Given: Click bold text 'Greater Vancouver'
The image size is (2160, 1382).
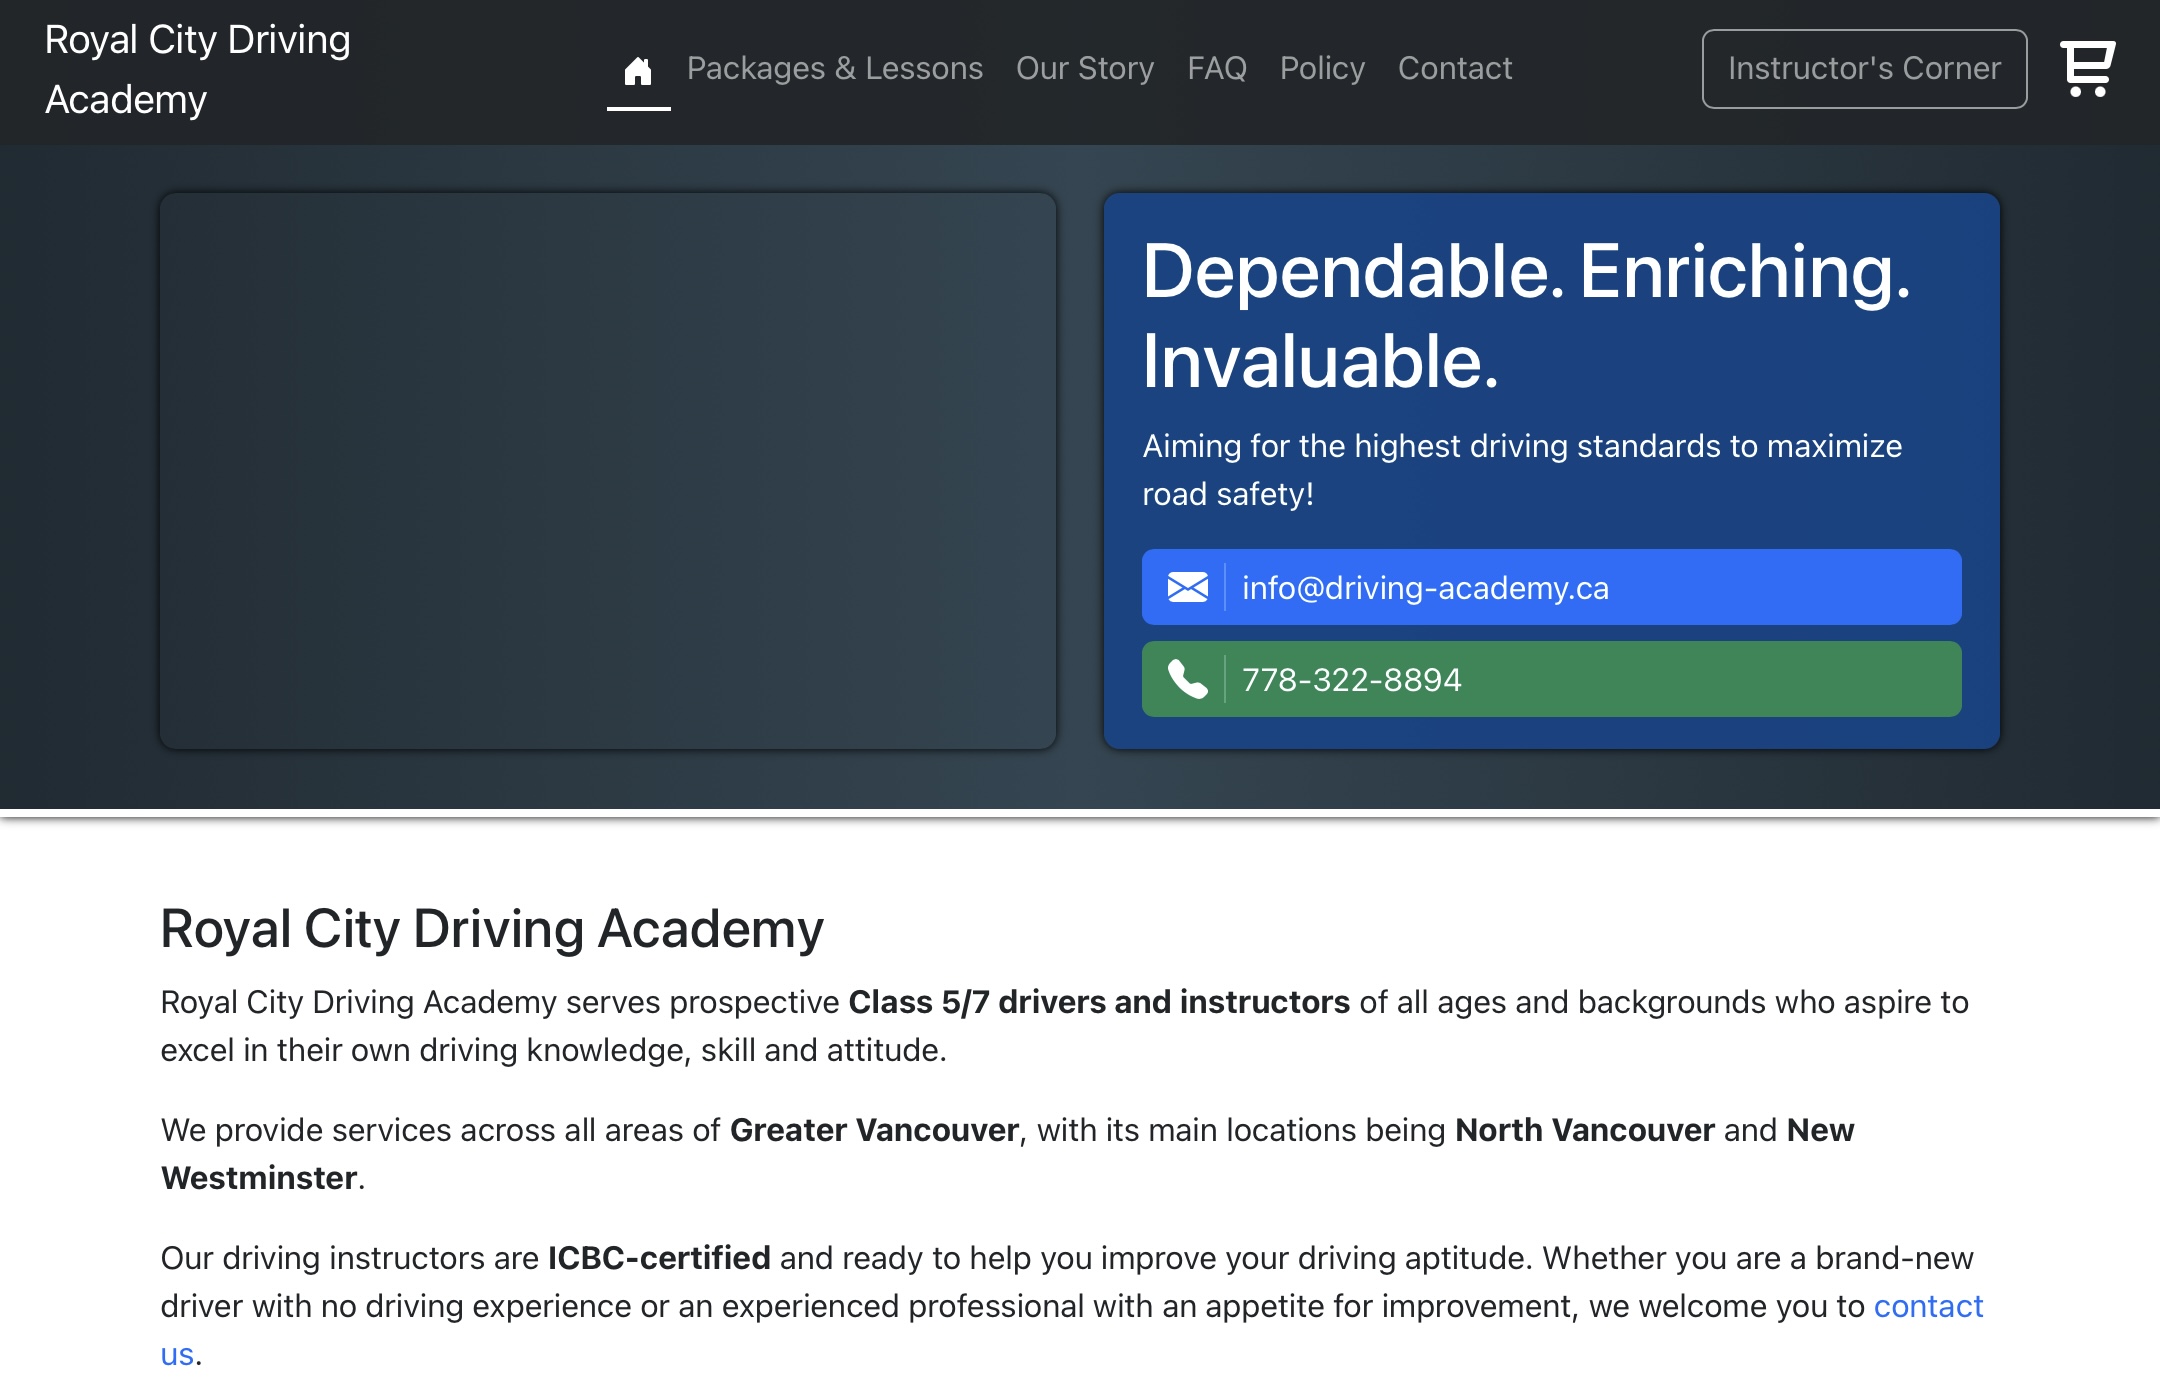Looking at the screenshot, I should pyautogui.click(x=874, y=1130).
